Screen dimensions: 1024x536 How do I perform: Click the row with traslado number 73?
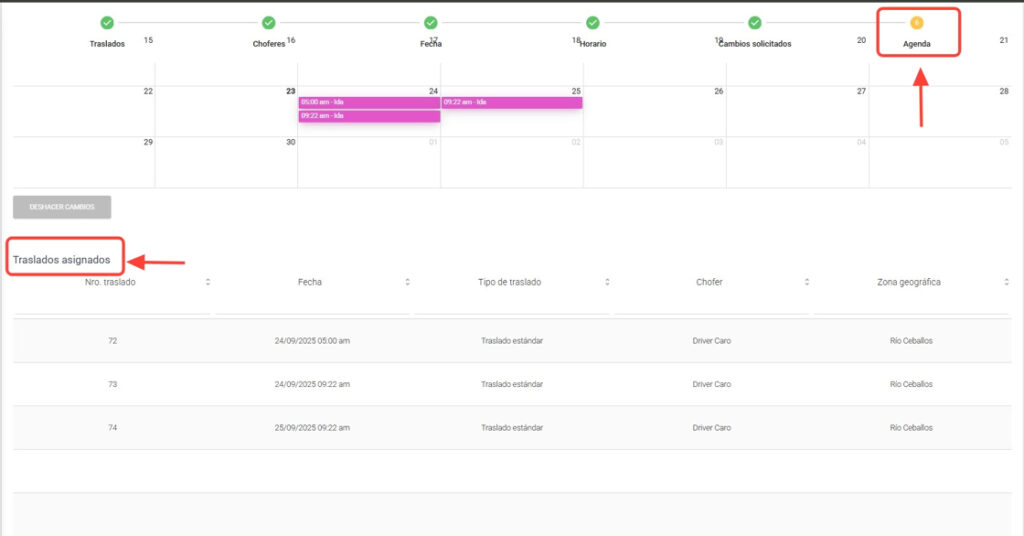coord(512,384)
